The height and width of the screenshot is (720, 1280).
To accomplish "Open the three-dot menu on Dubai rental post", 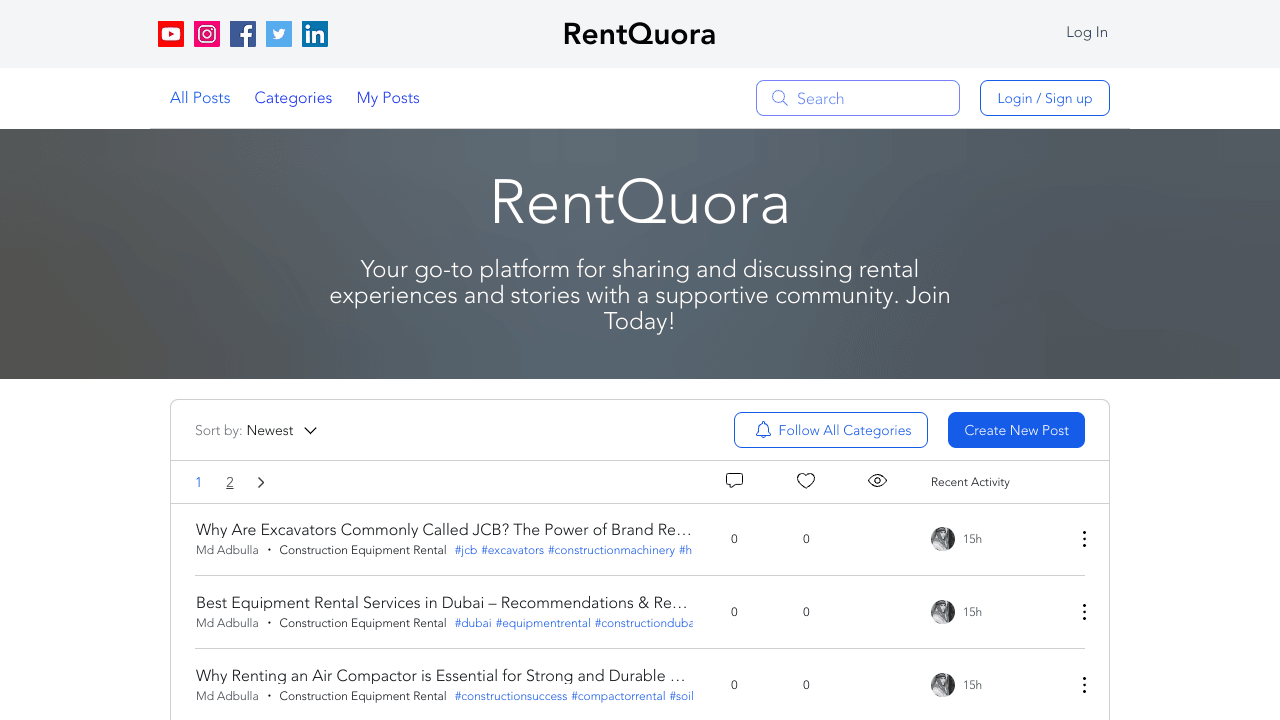I will coord(1084,612).
